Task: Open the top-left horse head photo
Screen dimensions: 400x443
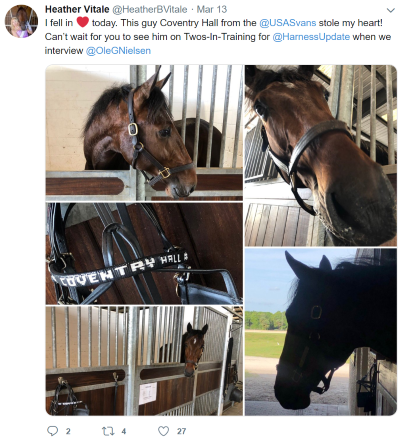Action: pyautogui.click(x=144, y=133)
